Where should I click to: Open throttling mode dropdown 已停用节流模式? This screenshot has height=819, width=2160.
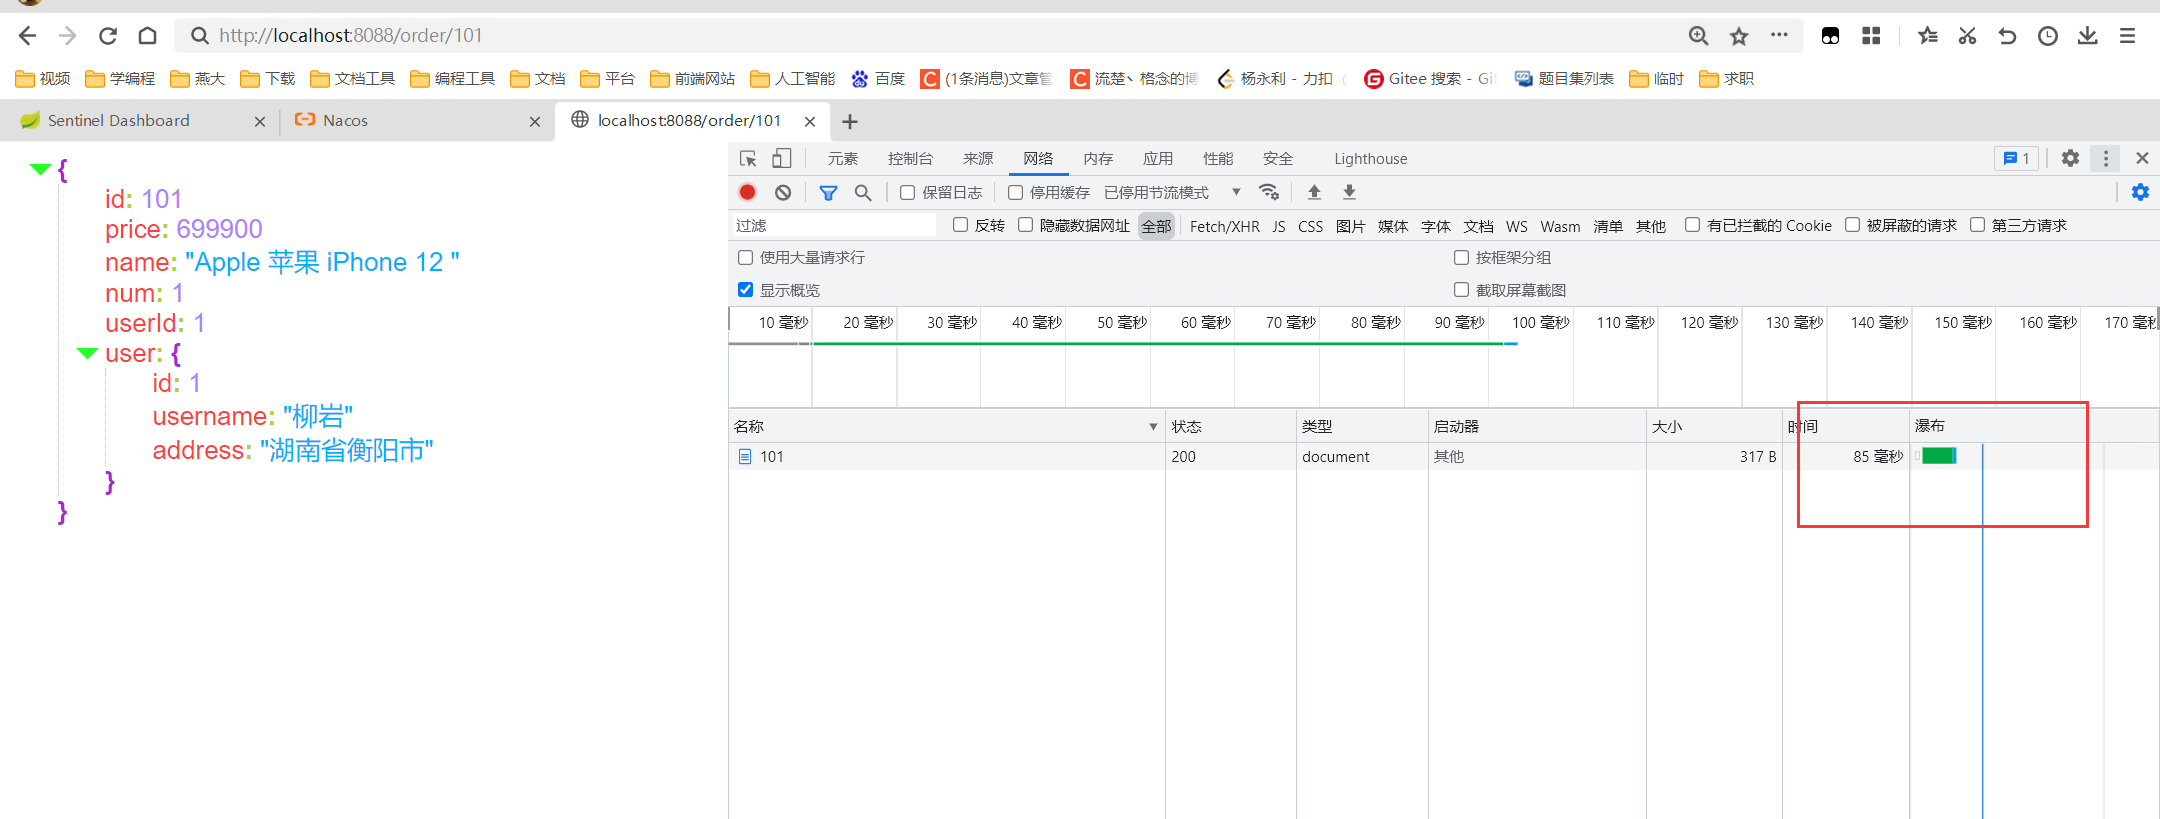coord(1172,192)
